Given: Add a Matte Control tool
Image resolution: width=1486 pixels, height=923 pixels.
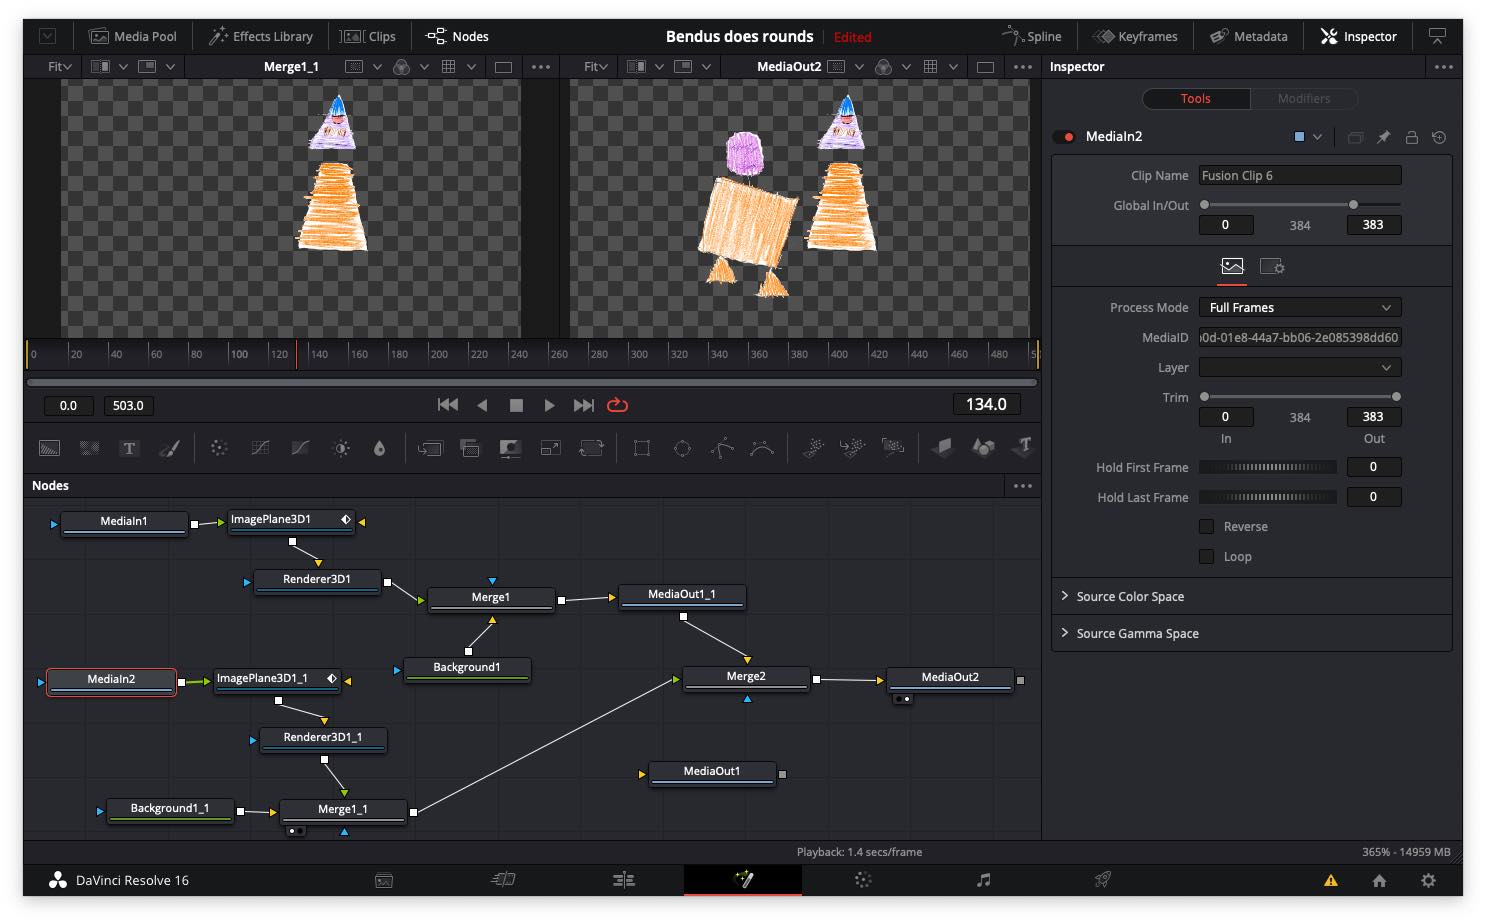Looking at the screenshot, I should tap(510, 448).
